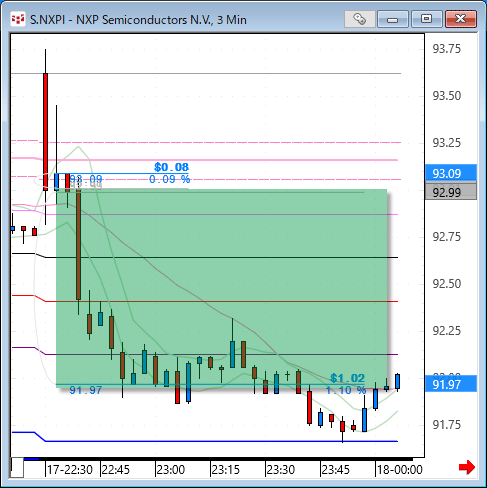Image resolution: width=487 pixels, height=488 pixels.
Task: Minimize the NXPI chart window
Action: pyautogui.click(x=393, y=19)
